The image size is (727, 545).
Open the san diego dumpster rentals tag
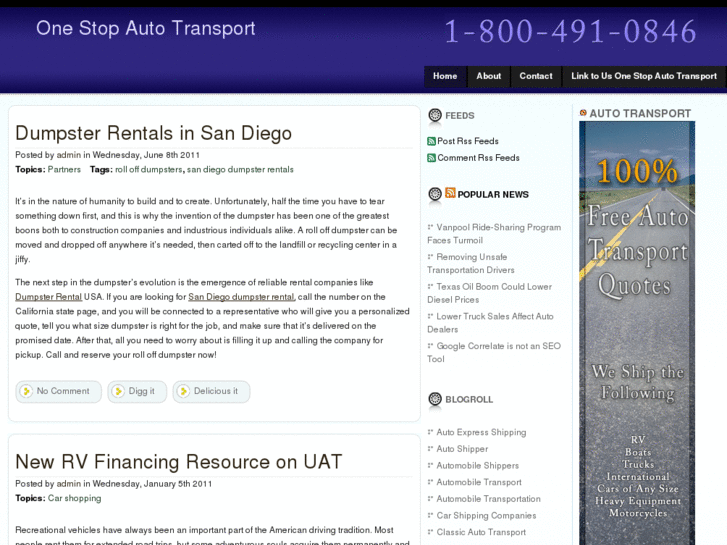[240, 170]
